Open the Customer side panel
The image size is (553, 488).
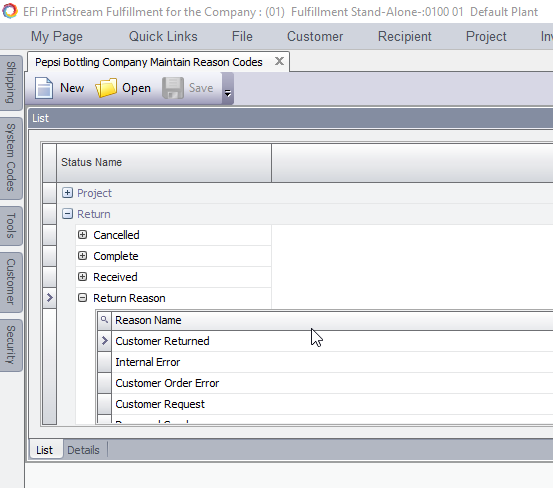11,282
